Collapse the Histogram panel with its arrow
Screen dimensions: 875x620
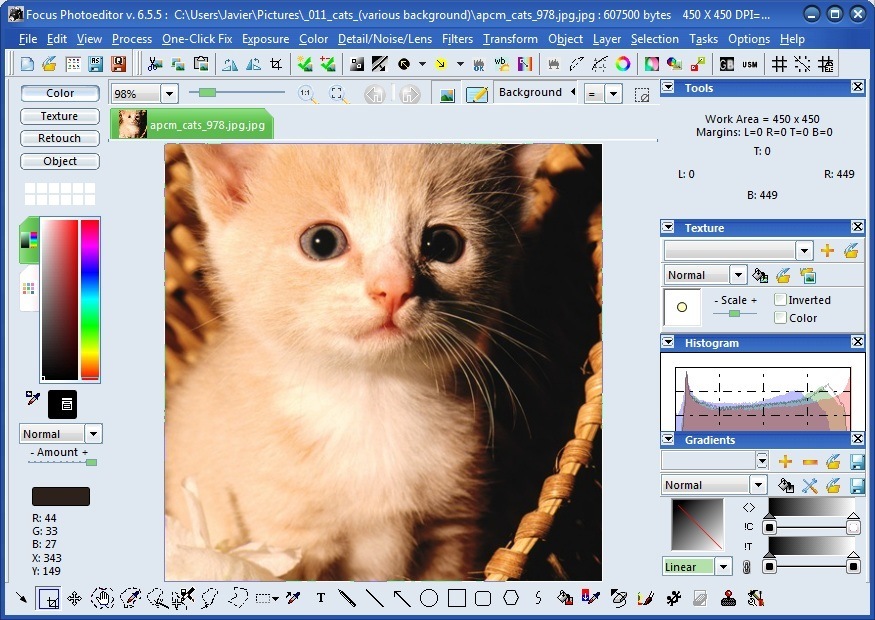tap(668, 342)
